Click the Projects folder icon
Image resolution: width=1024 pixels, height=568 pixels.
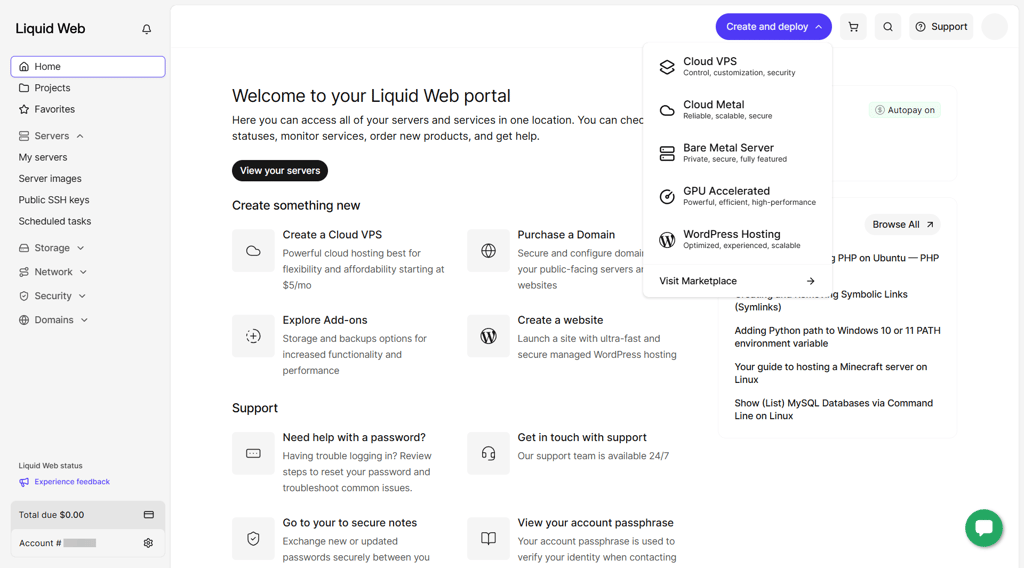pyautogui.click(x=24, y=87)
